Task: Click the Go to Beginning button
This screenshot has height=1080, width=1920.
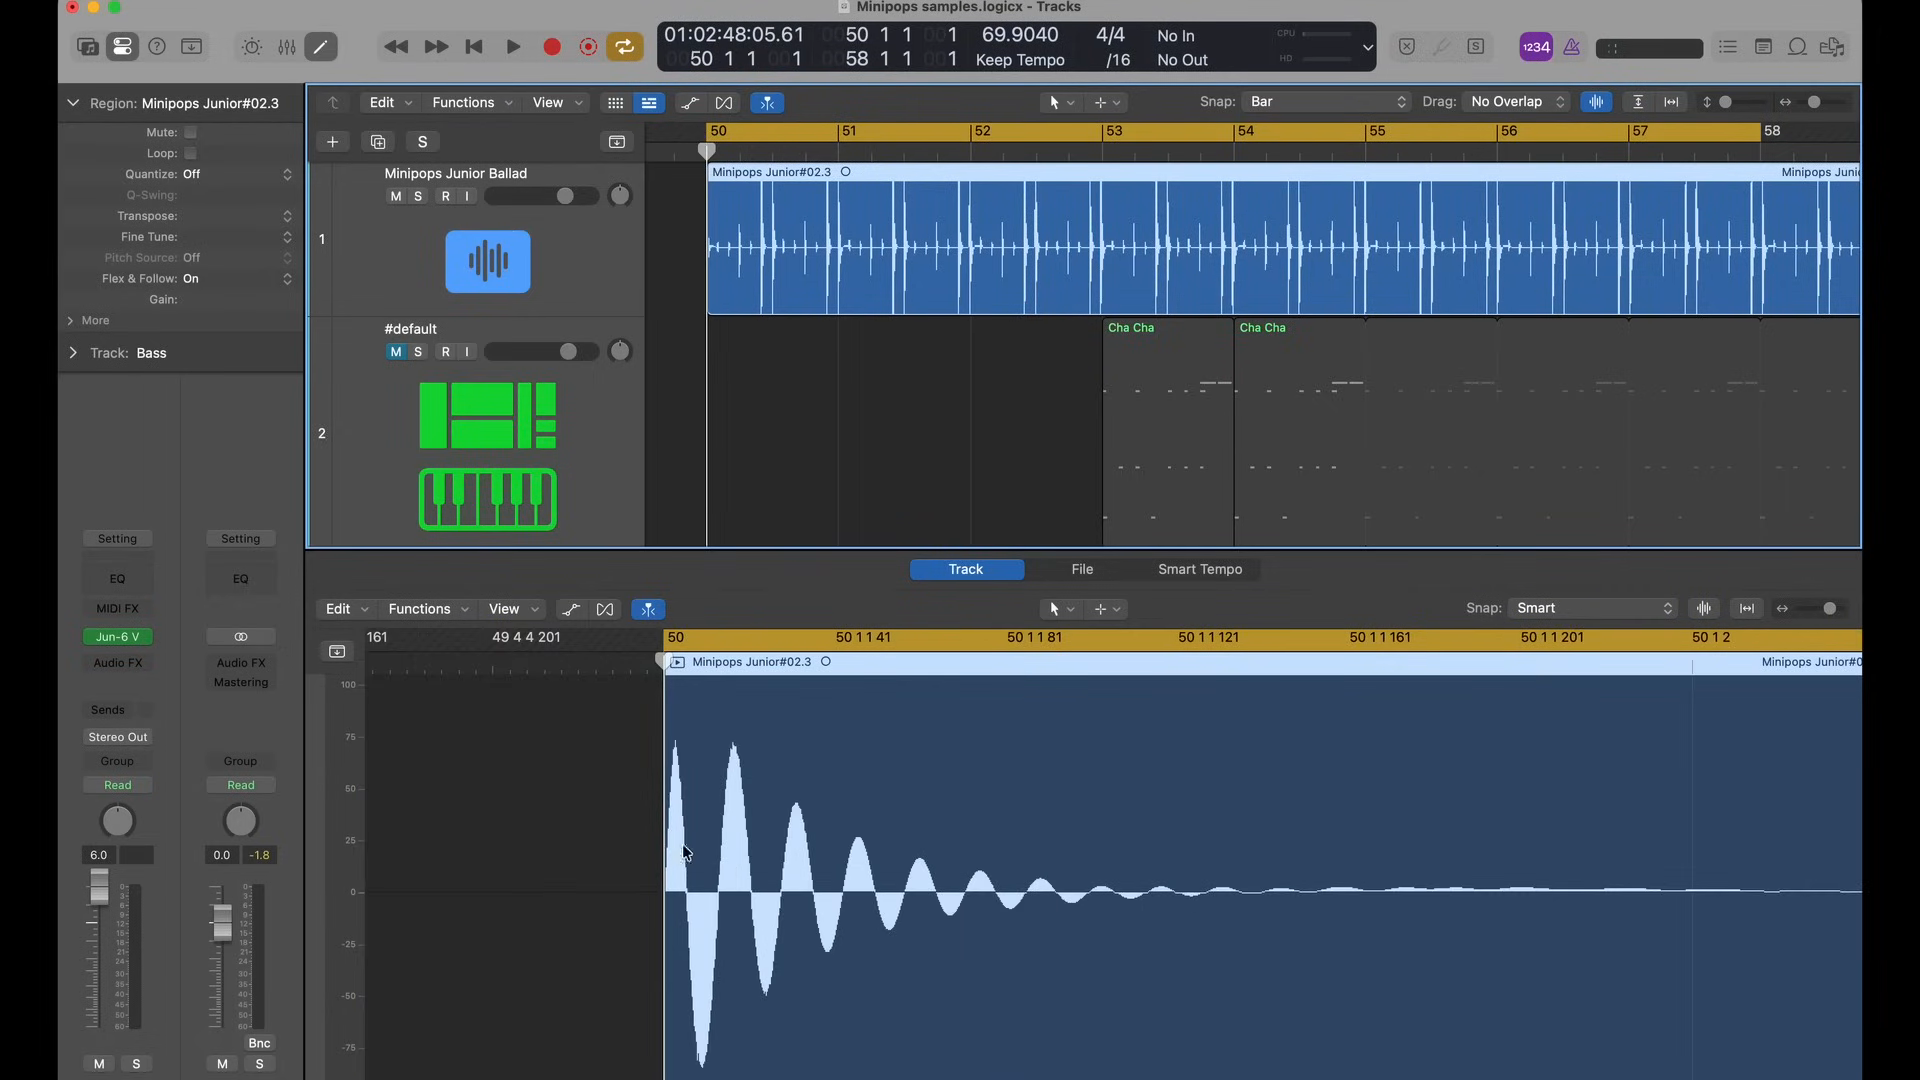Action: point(474,47)
